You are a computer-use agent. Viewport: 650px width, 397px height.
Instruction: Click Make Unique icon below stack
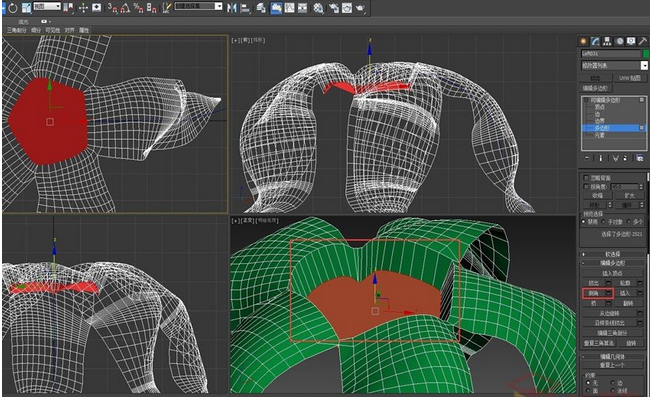[x=615, y=158]
